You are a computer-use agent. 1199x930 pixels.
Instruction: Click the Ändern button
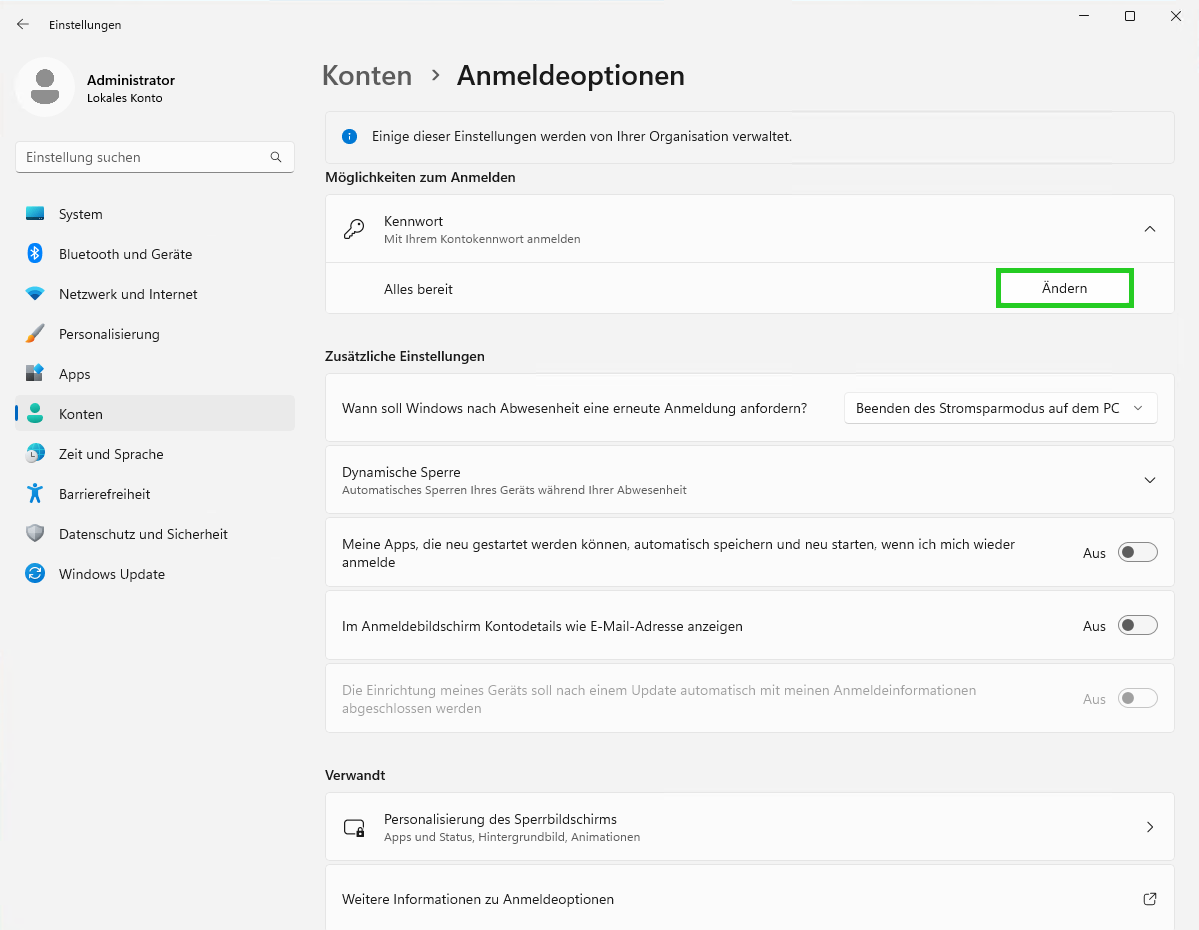tap(1063, 288)
